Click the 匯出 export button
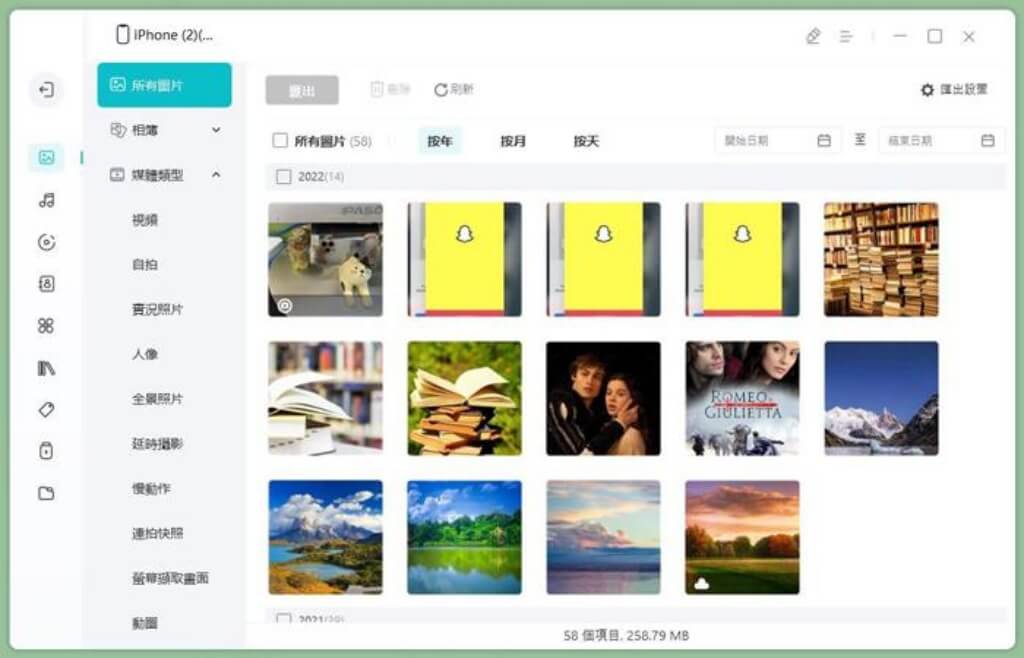Viewport: 1024px width, 658px height. click(x=302, y=90)
